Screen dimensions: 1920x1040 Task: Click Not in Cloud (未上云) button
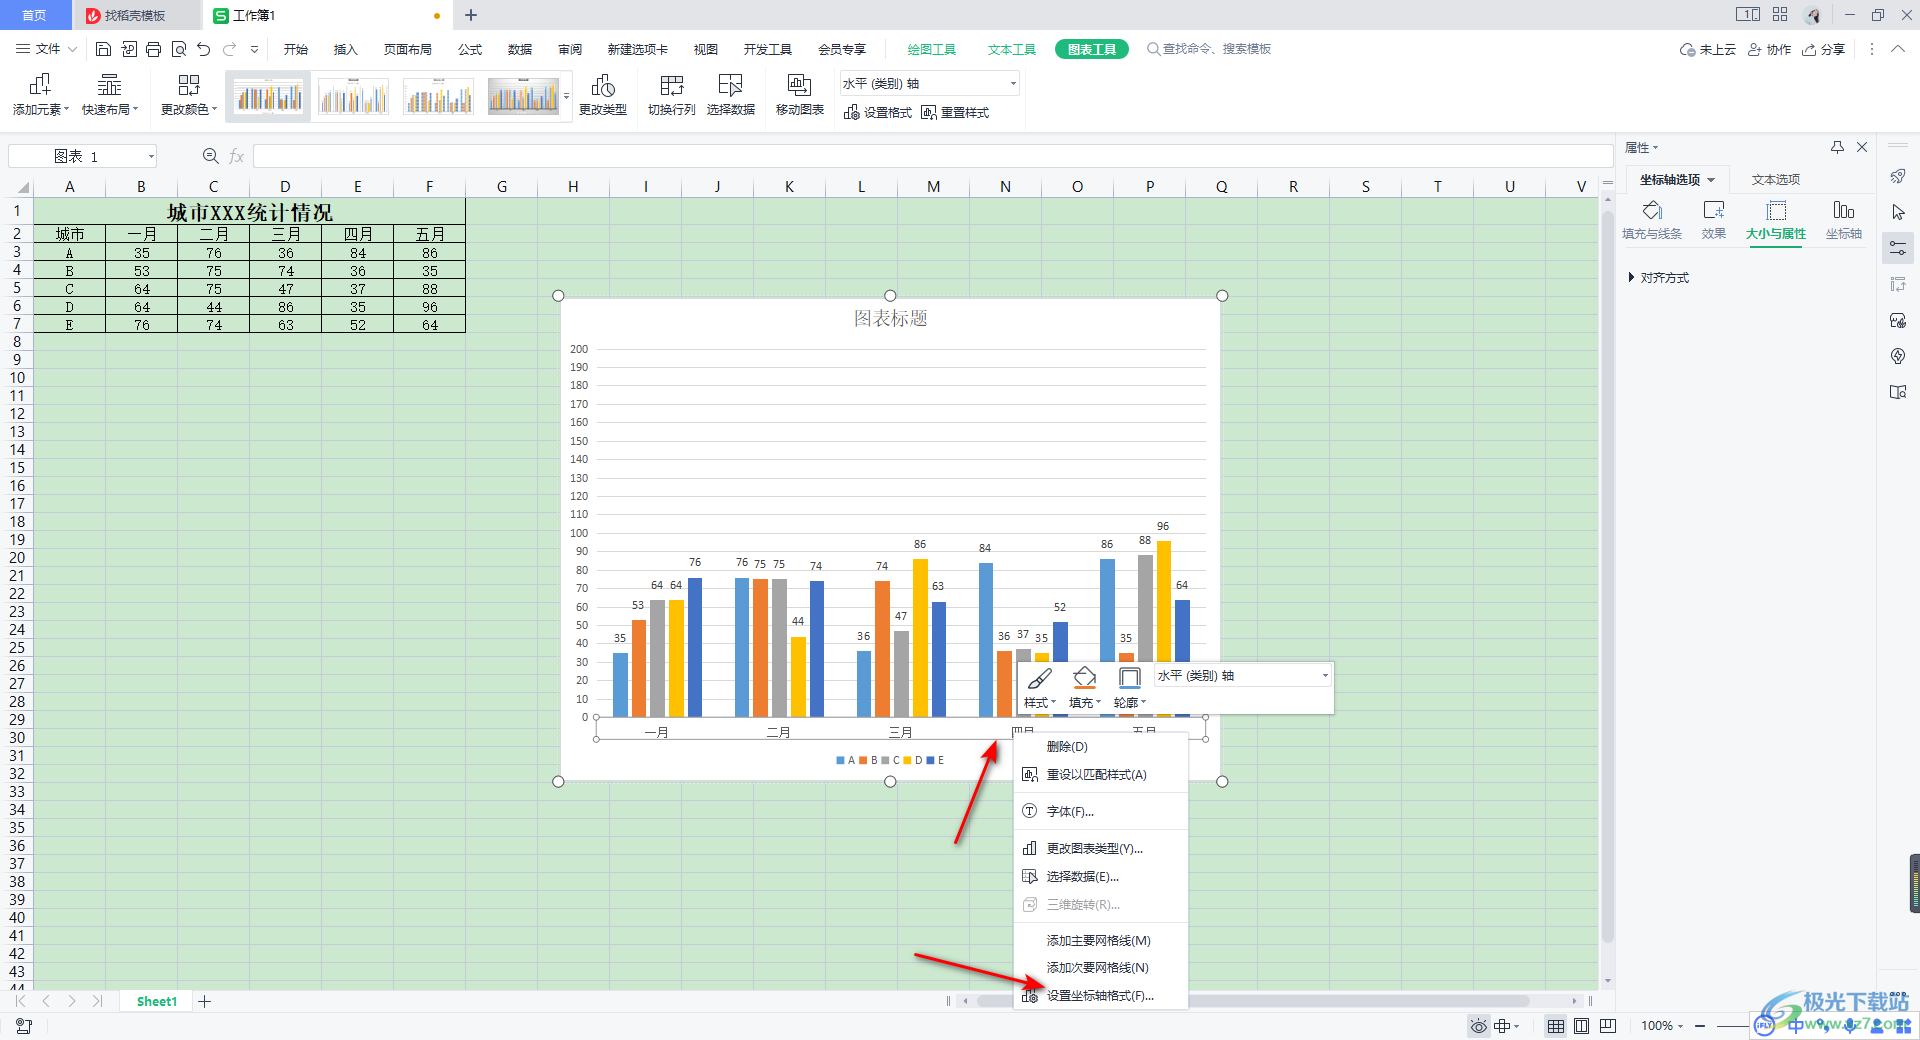(x=1708, y=49)
